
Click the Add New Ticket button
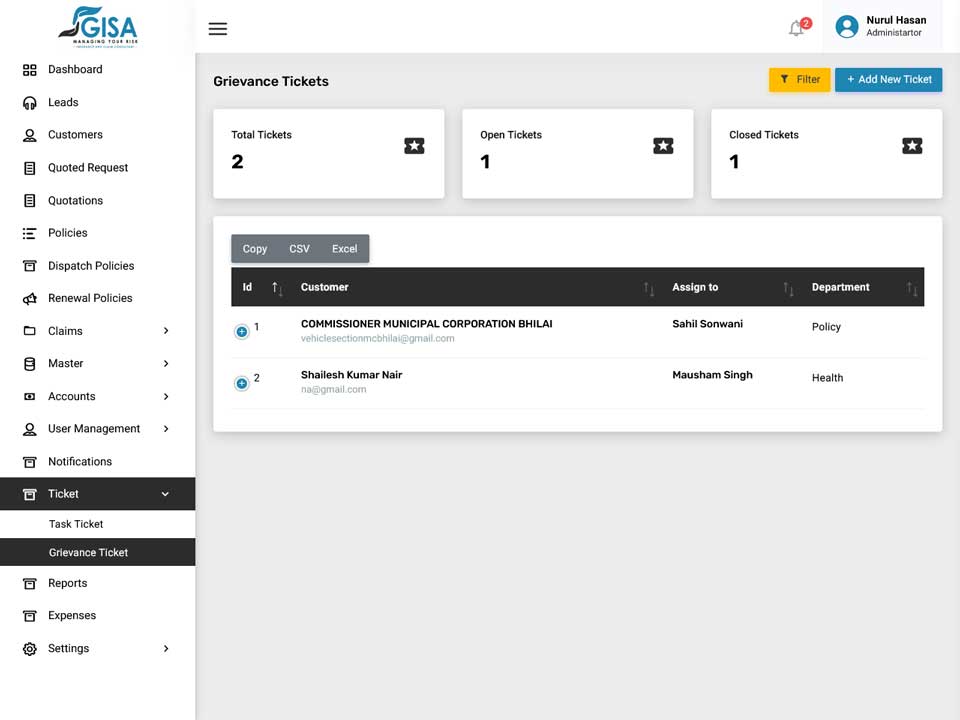(888, 80)
